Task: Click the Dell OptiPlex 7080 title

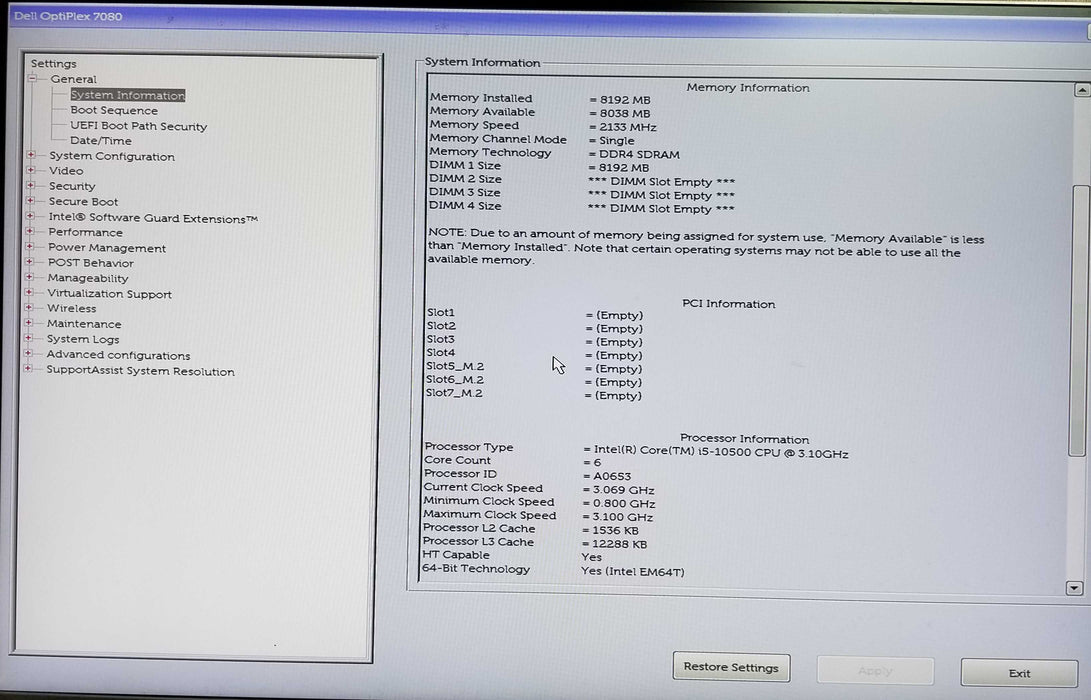Action: click(x=68, y=16)
